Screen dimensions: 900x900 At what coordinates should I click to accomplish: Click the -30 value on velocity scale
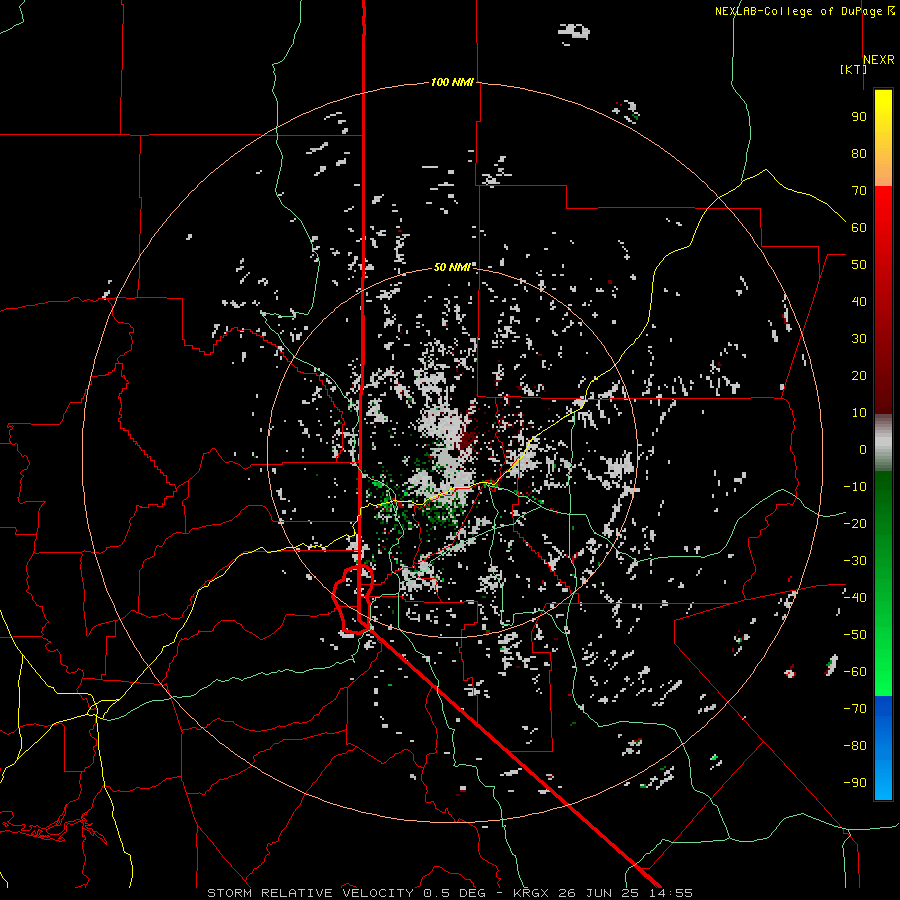[855, 560]
